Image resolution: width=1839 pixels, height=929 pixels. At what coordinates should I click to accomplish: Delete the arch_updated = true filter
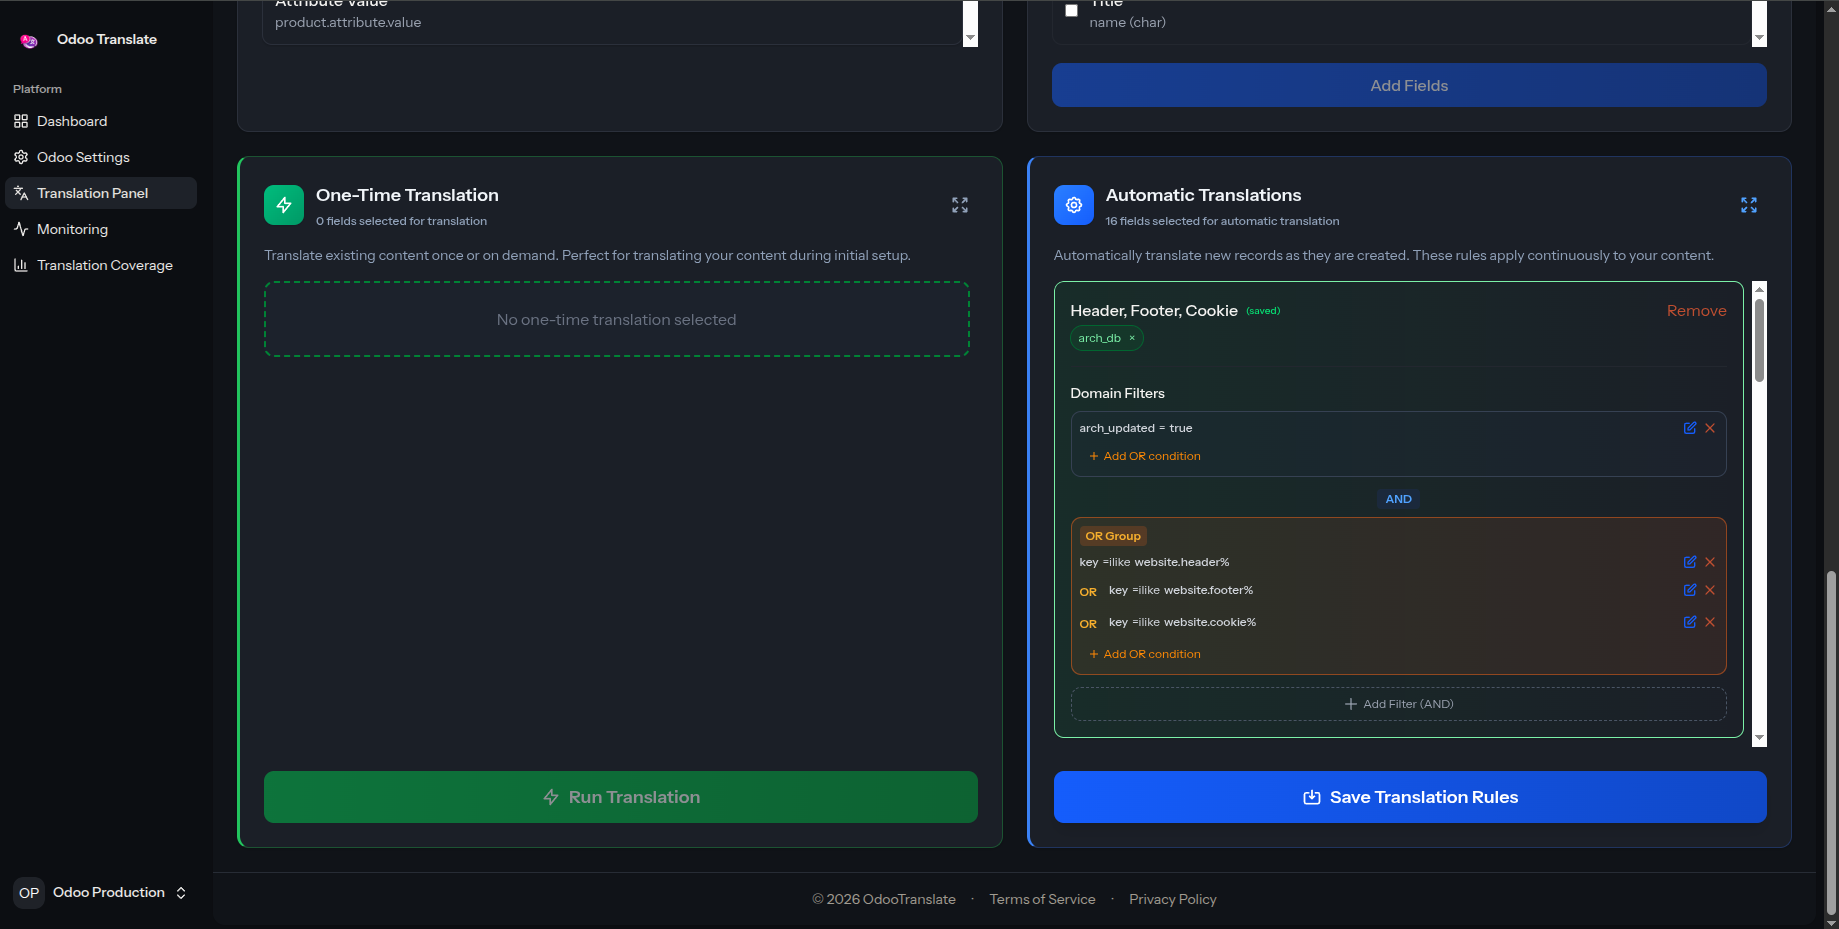coord(1710,428)
